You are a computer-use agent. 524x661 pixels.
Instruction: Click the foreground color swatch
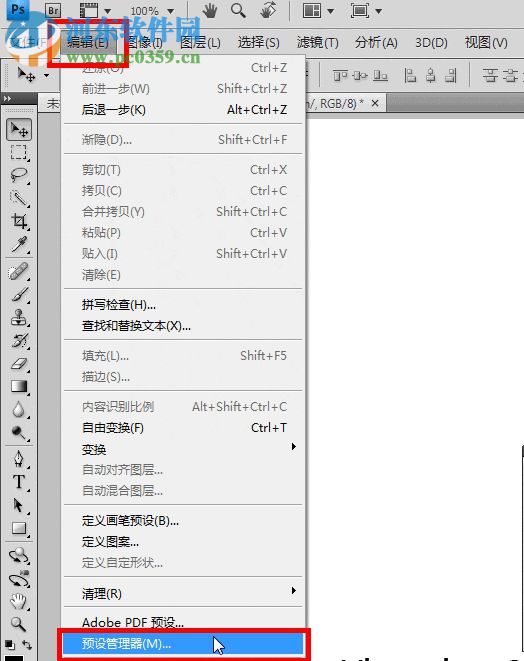pos(14,658)
